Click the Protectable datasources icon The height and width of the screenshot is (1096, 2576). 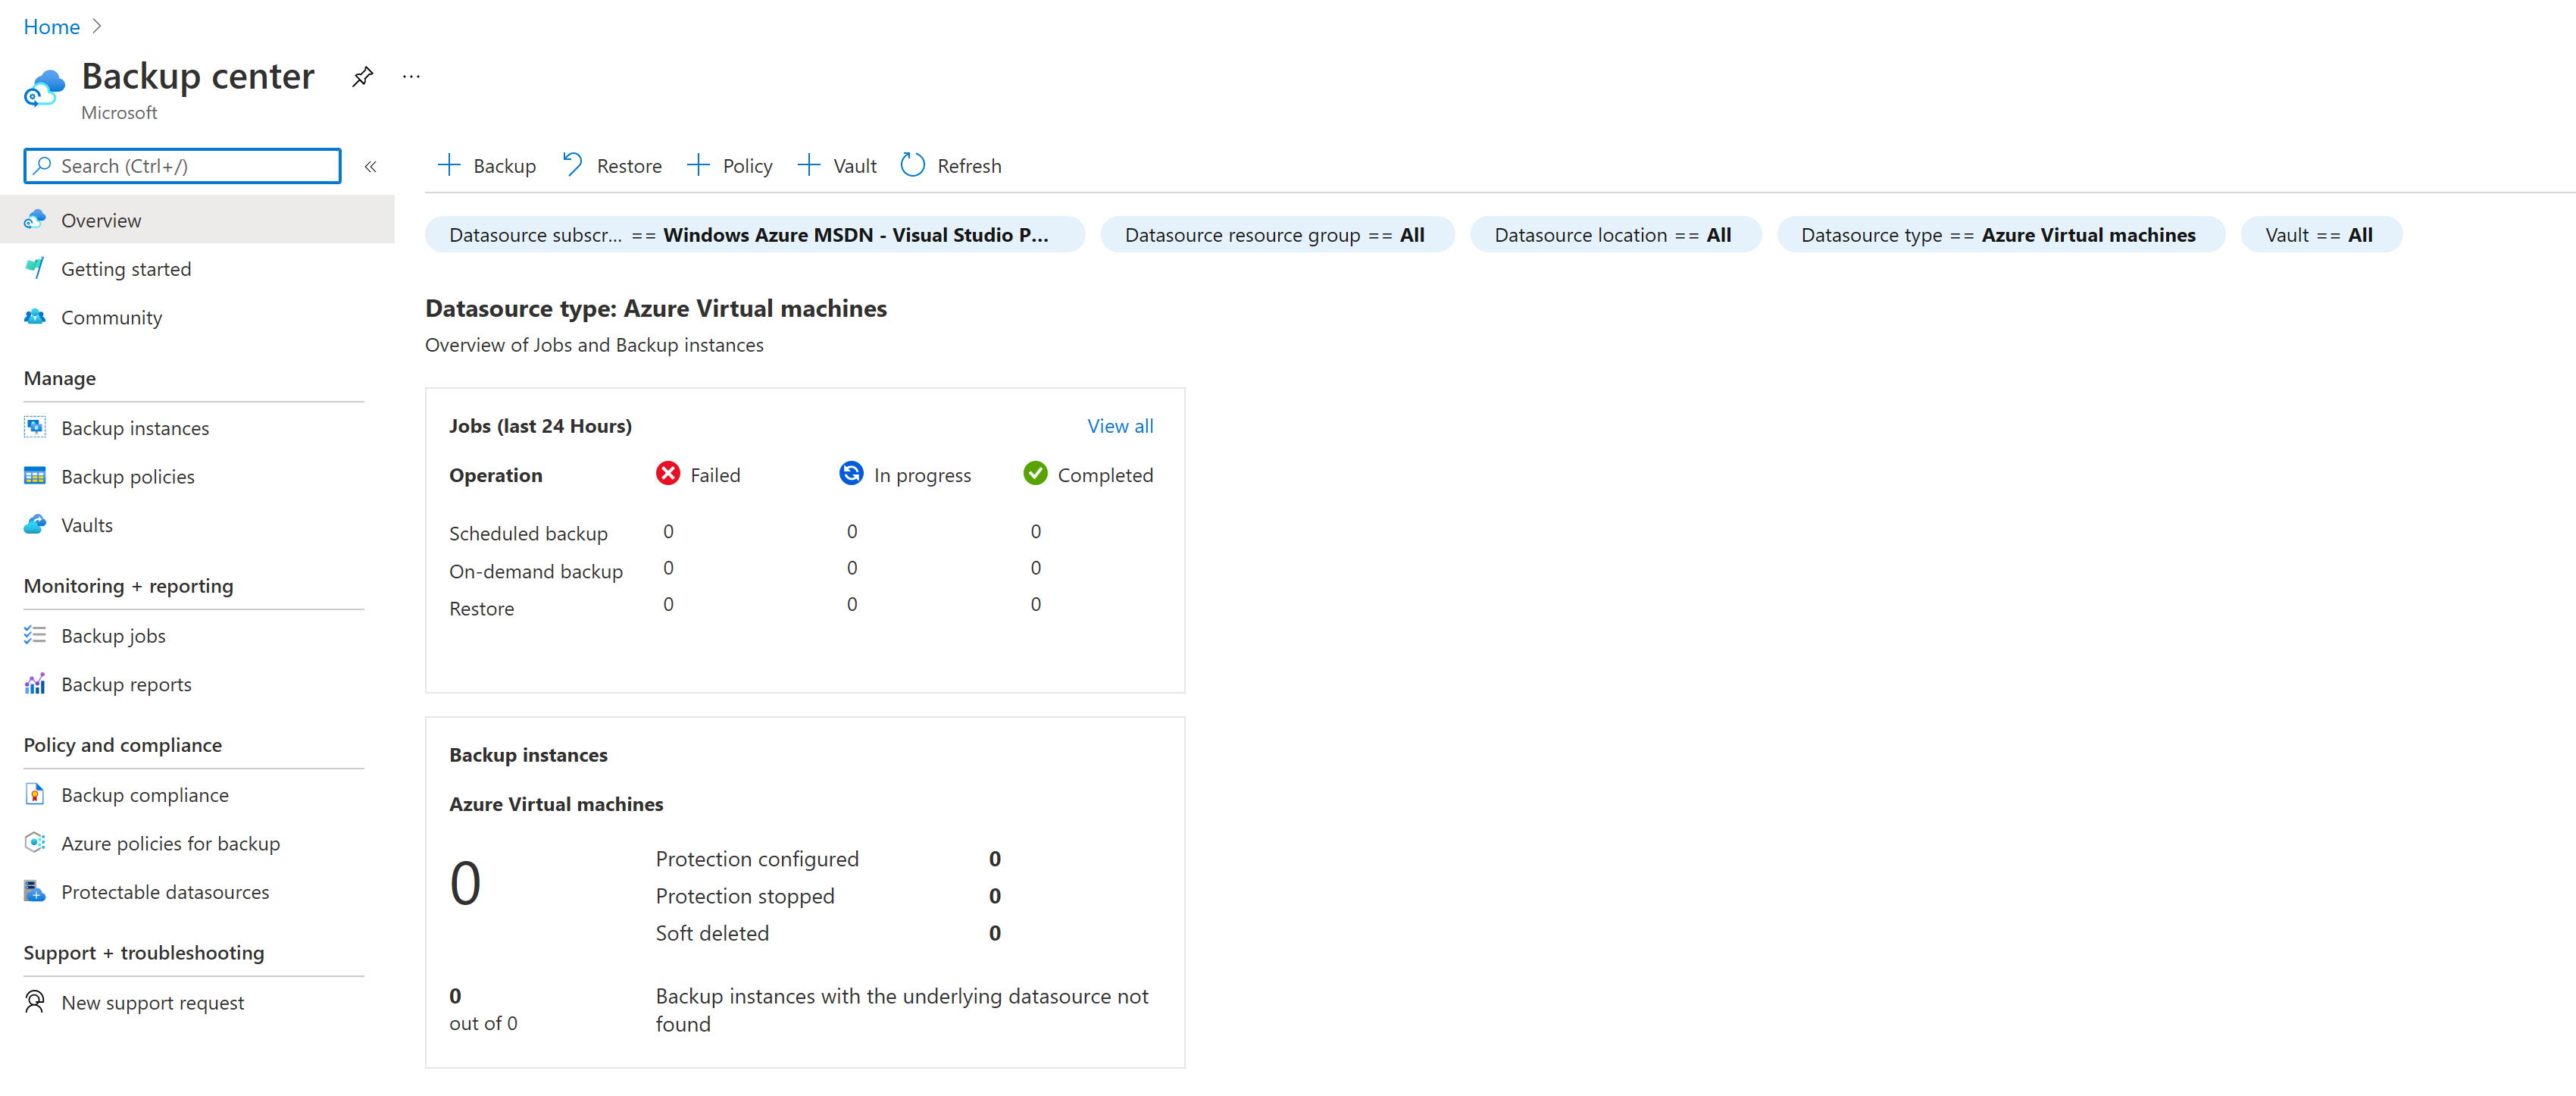pyautogui.click(x=35, y=891)
